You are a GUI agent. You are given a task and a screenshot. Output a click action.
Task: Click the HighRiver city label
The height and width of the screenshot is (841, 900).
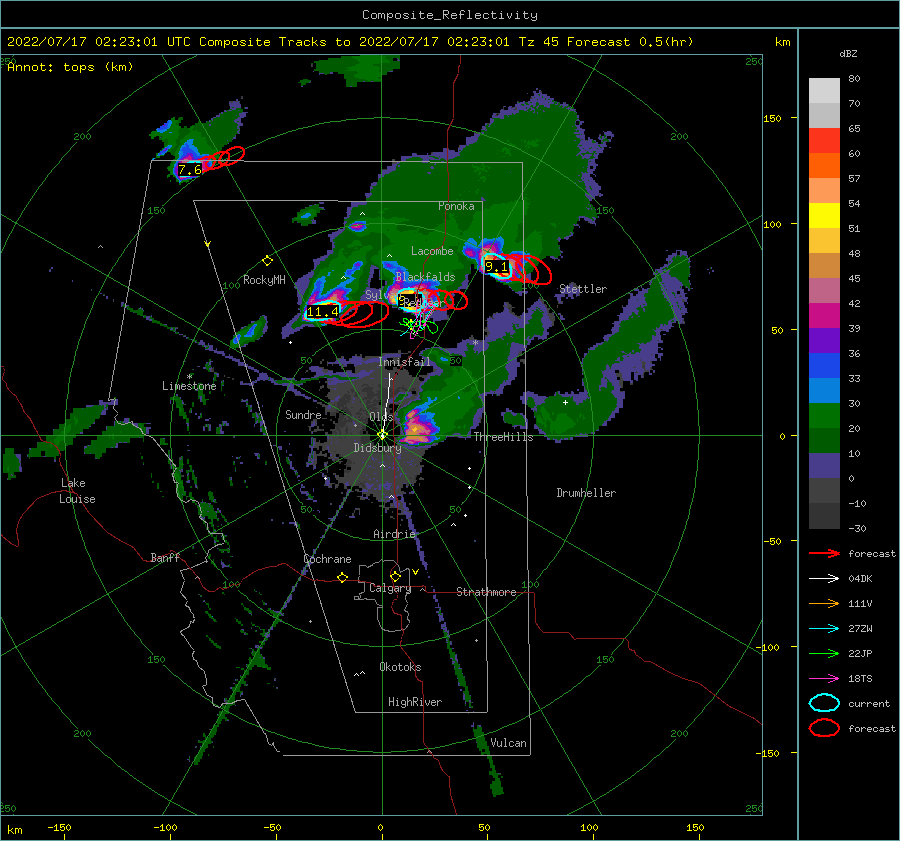pos(415,702)
